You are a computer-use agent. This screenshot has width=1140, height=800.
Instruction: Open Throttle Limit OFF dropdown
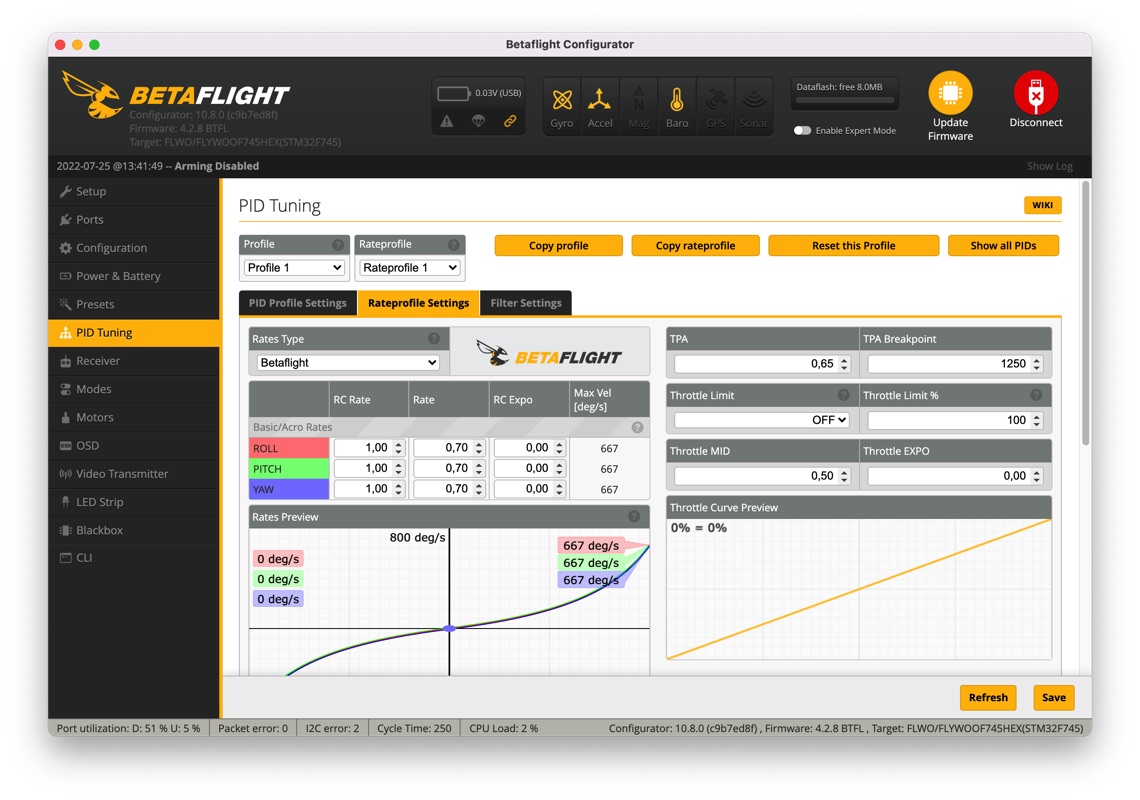761,420
